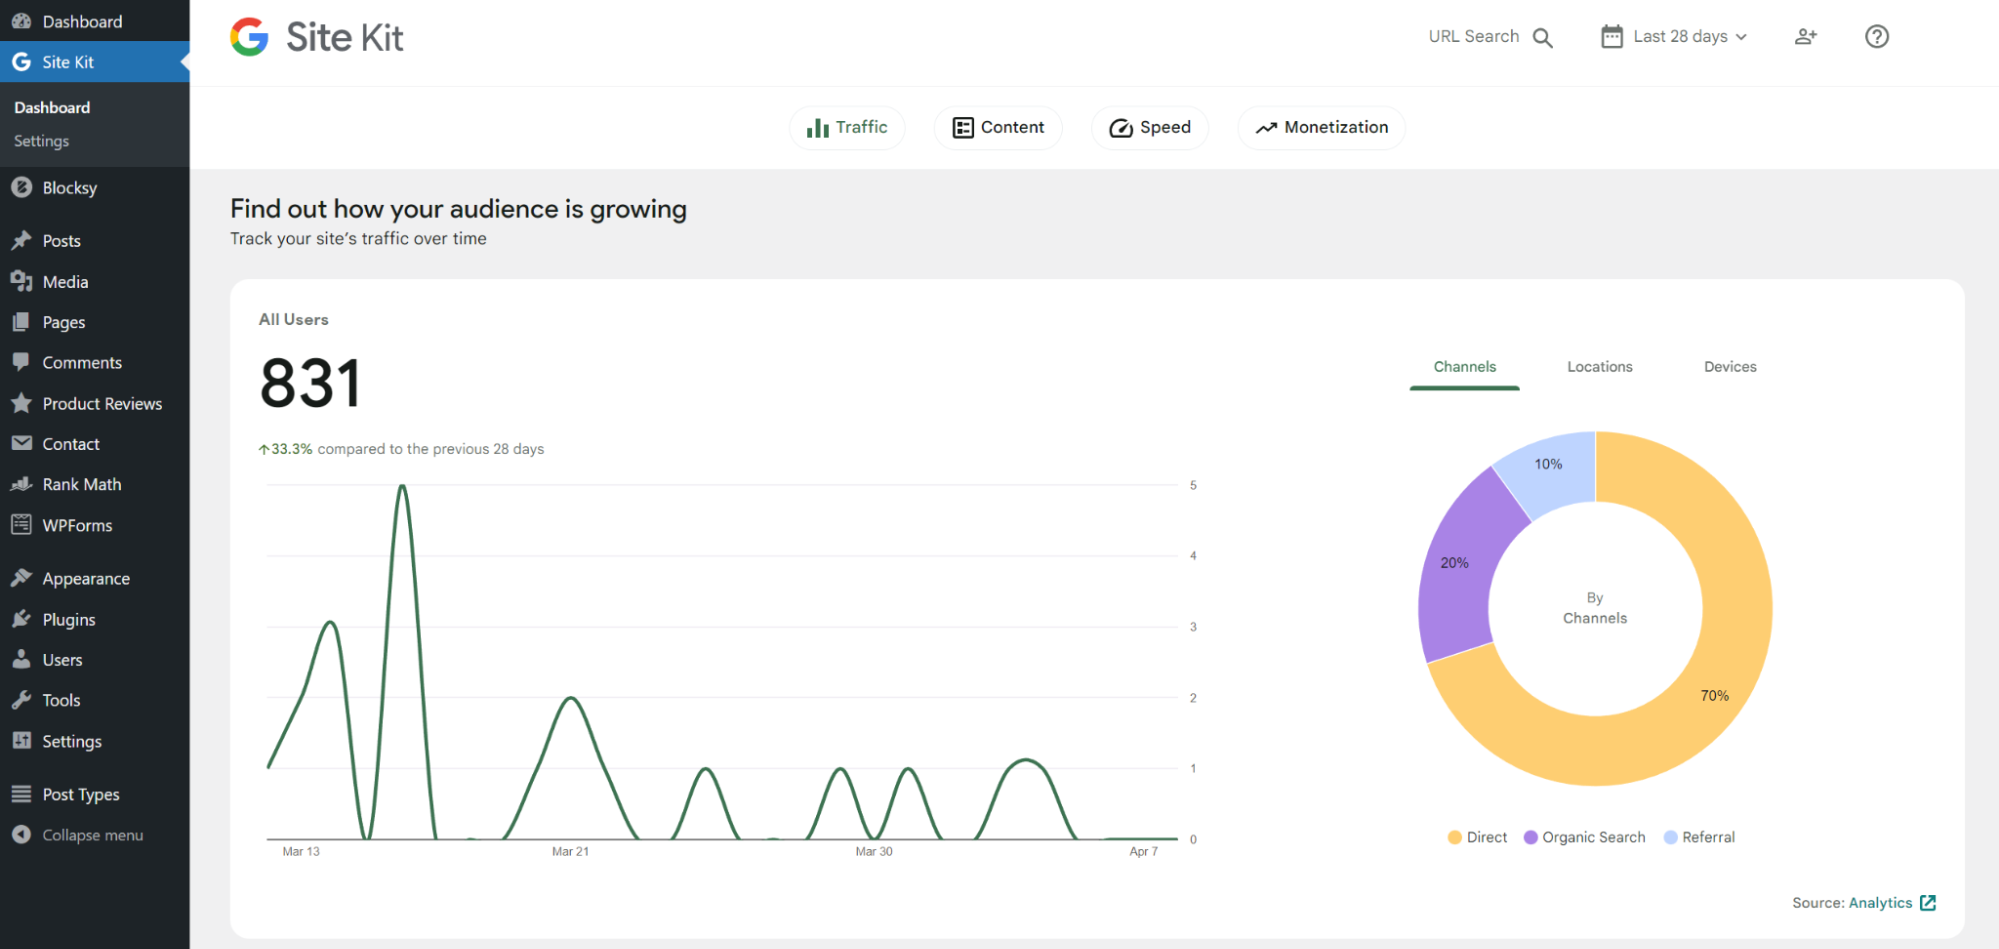Click the Rank Math icon

pyautogui.click(x=21, y=484)
